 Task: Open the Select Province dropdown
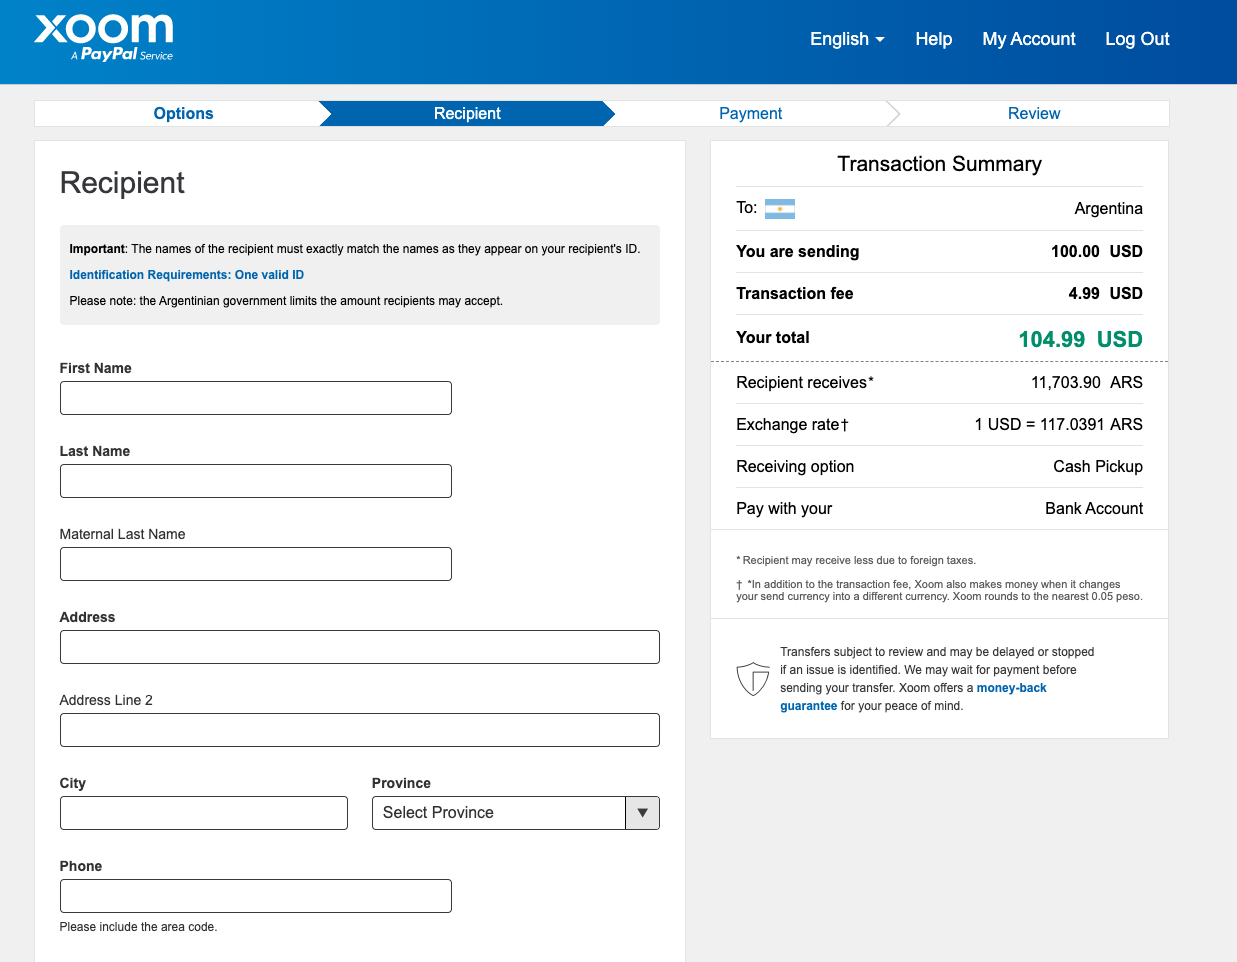(x=498, y=813)
